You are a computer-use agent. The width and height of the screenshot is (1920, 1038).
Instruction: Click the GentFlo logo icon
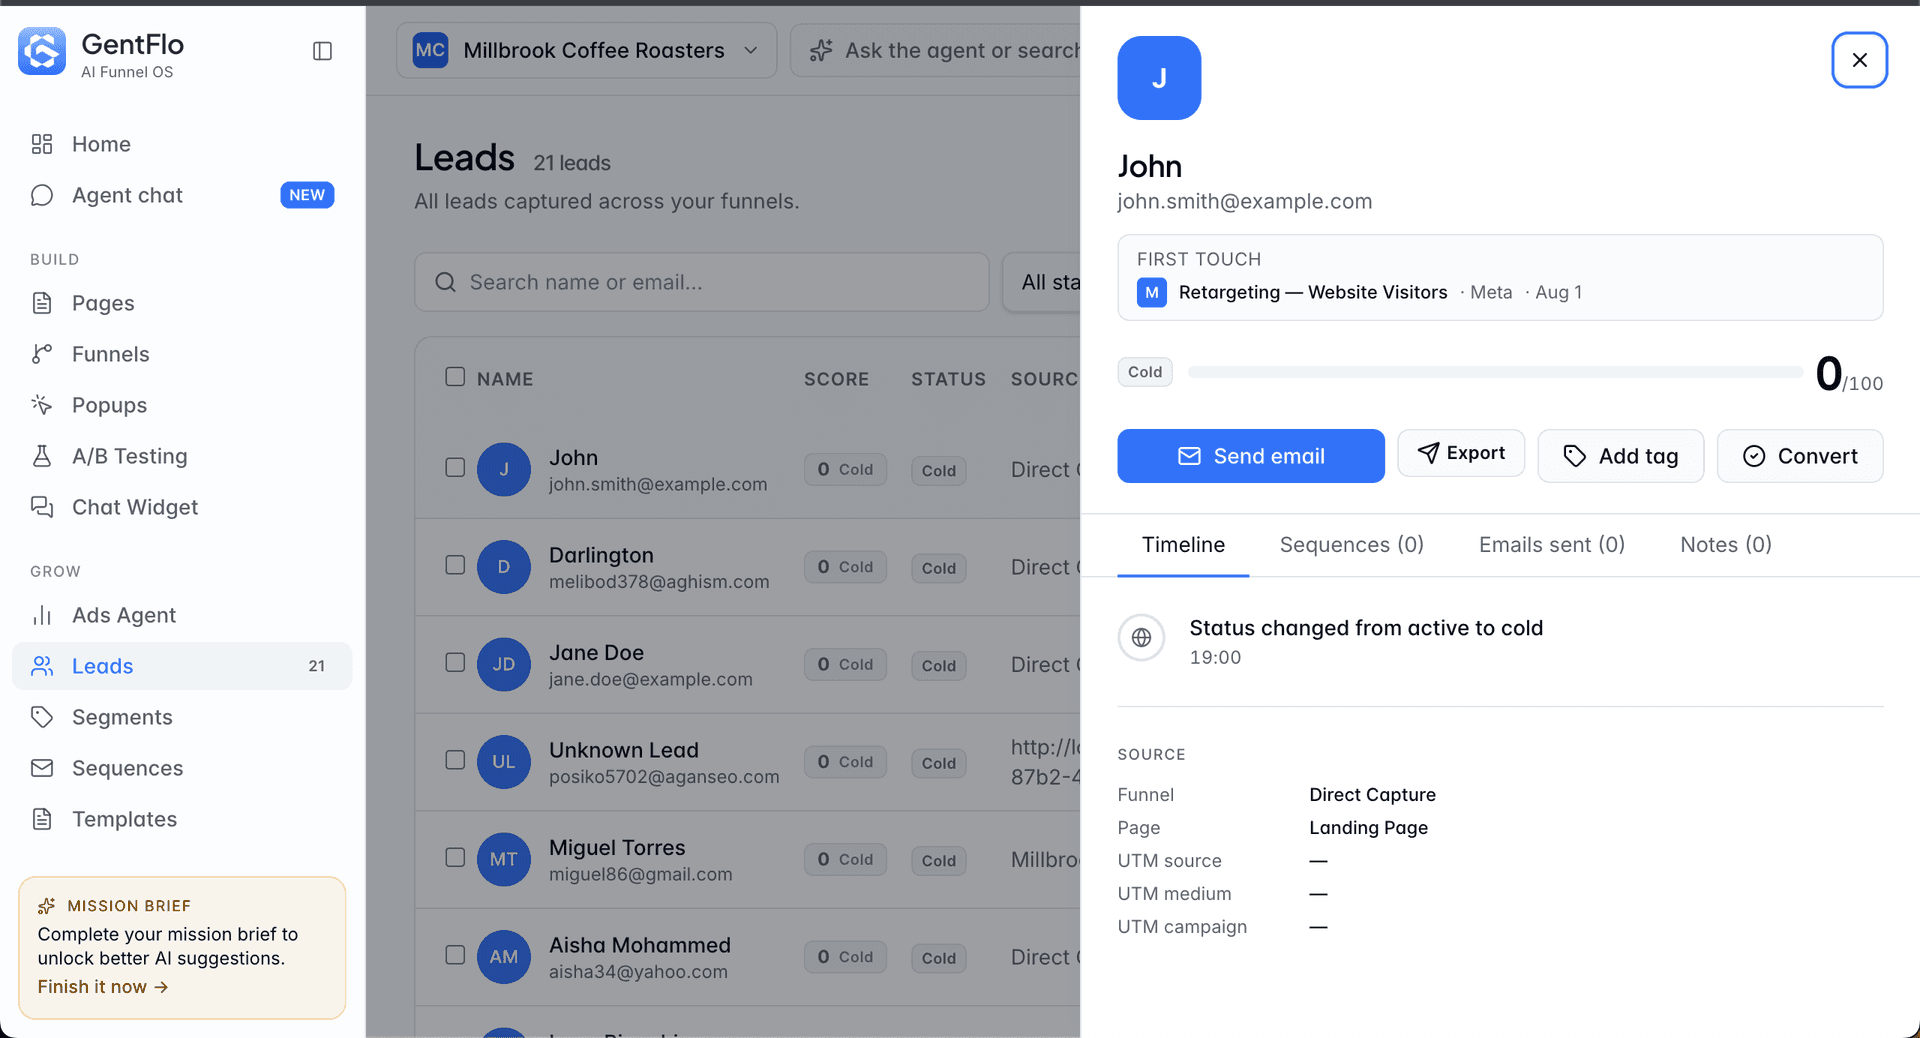pyautogui.click(x=42, y=51)
